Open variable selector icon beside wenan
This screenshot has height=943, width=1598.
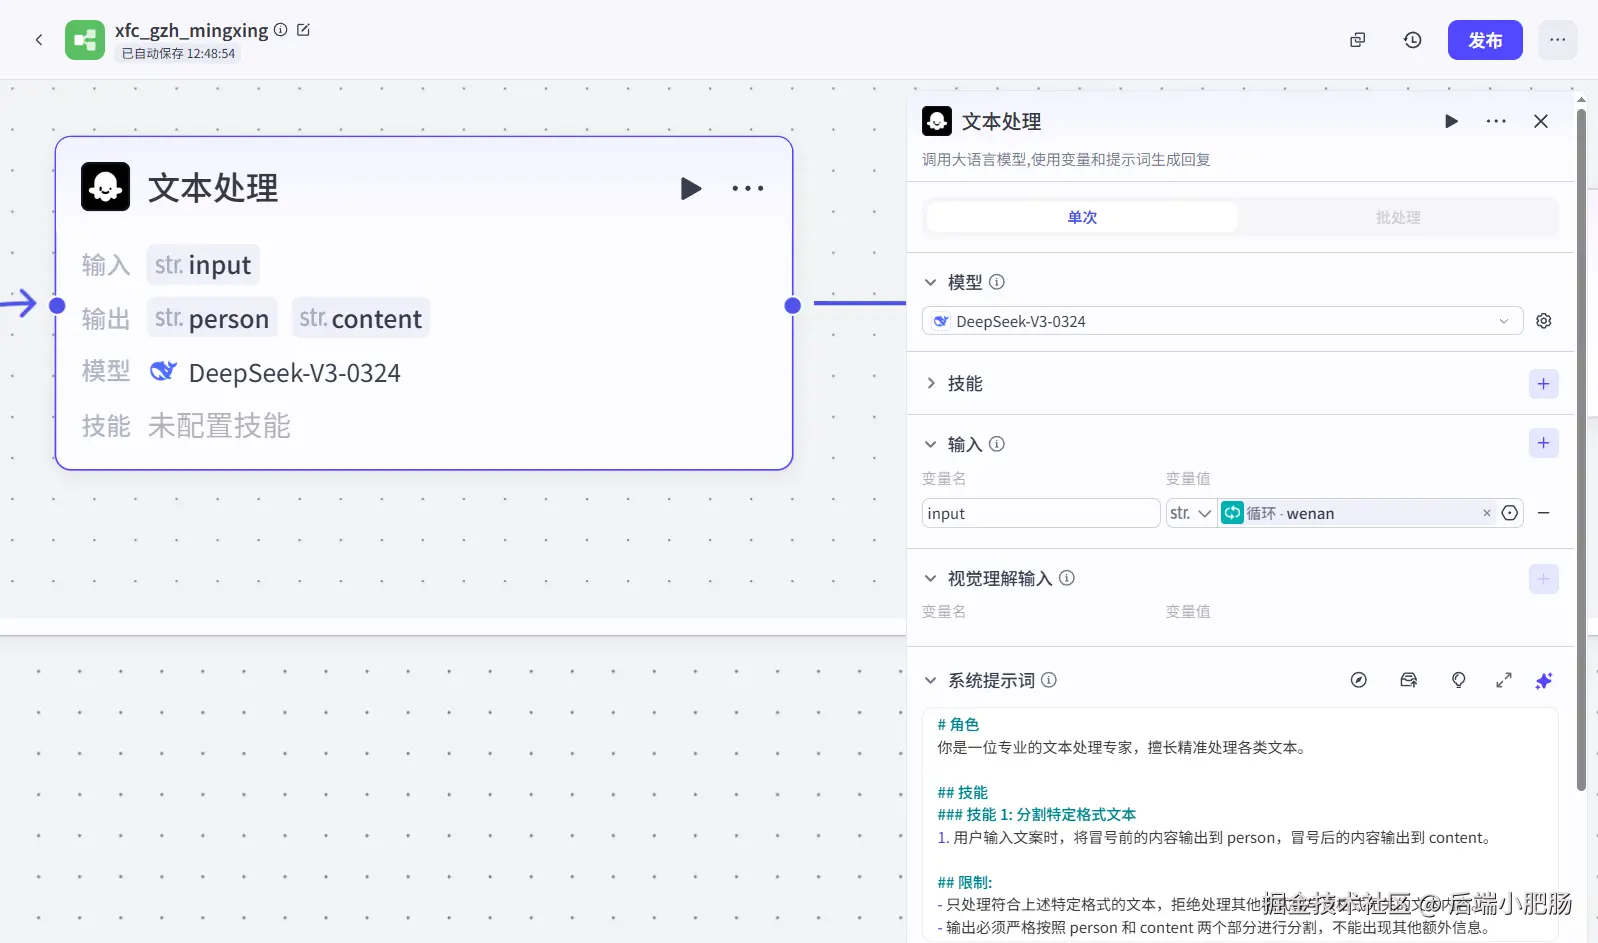(x=1510, y=513)
